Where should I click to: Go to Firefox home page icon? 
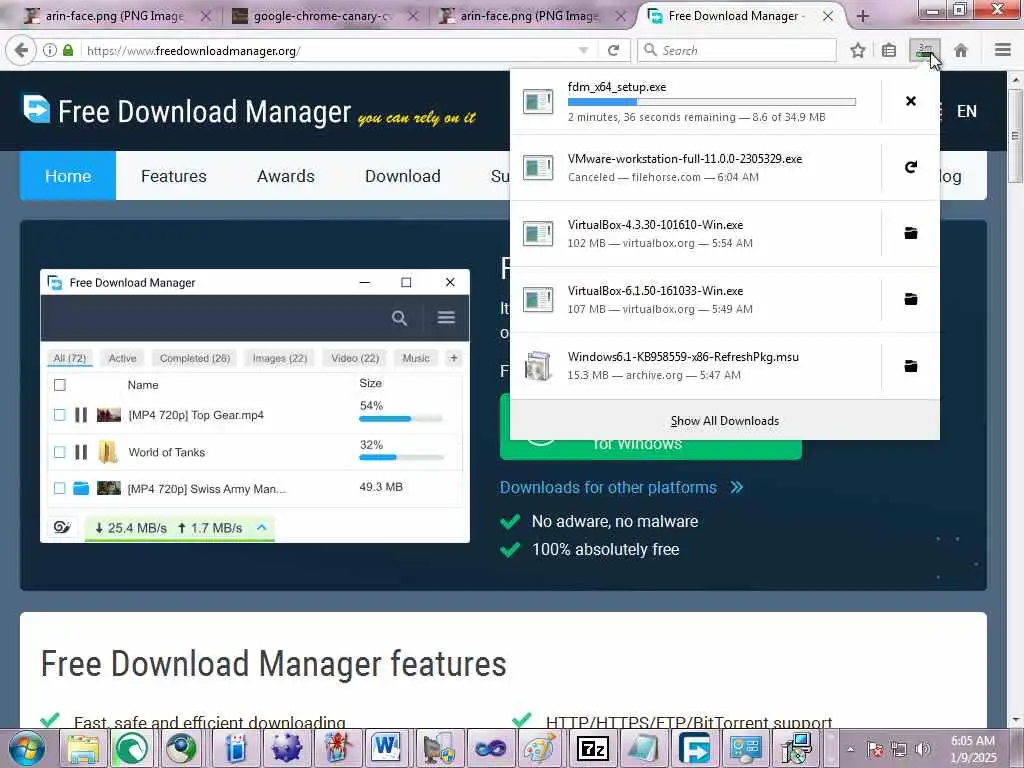coord(961,50)
